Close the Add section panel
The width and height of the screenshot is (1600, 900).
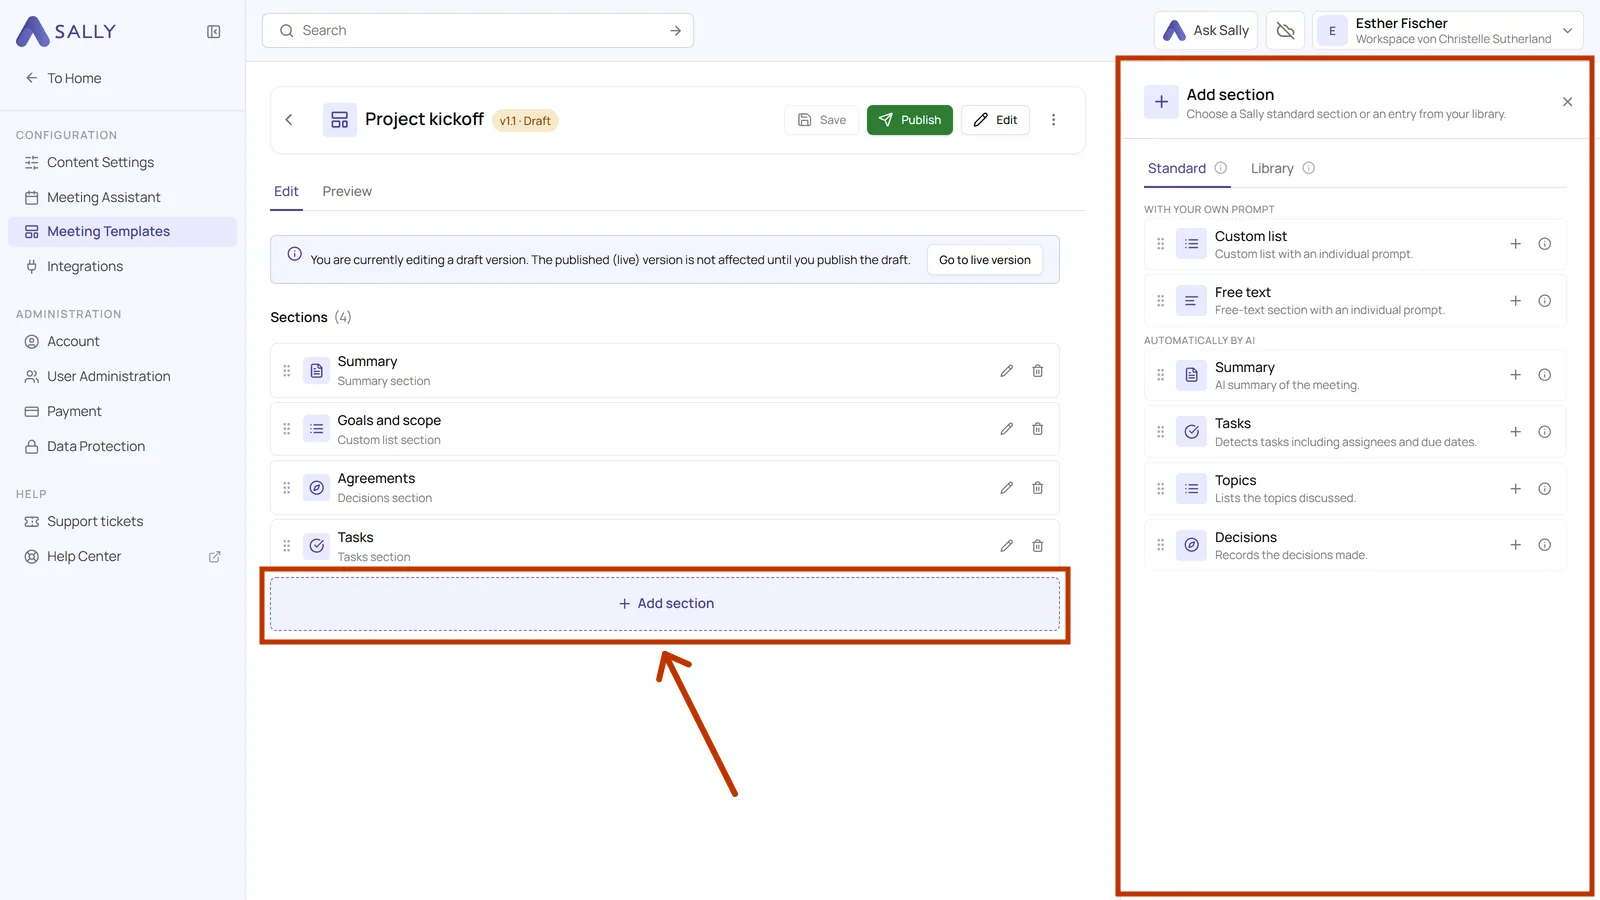1568,102
